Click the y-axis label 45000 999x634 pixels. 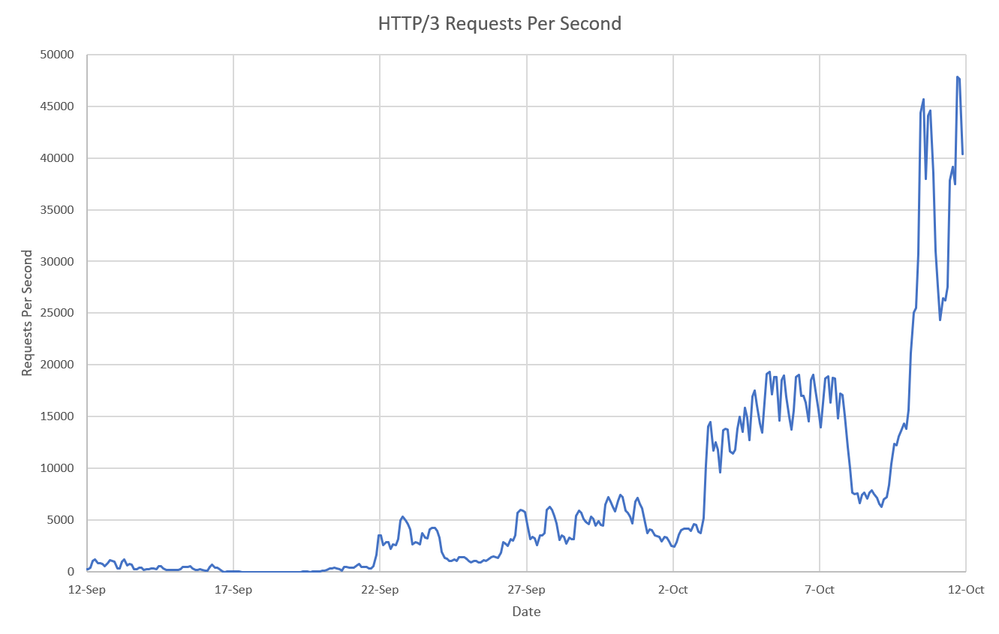(x=57, y=106)
